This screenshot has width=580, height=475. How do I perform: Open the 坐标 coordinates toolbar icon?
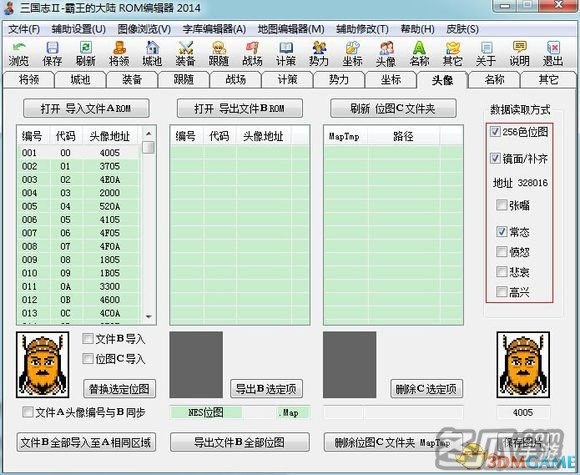353,54
